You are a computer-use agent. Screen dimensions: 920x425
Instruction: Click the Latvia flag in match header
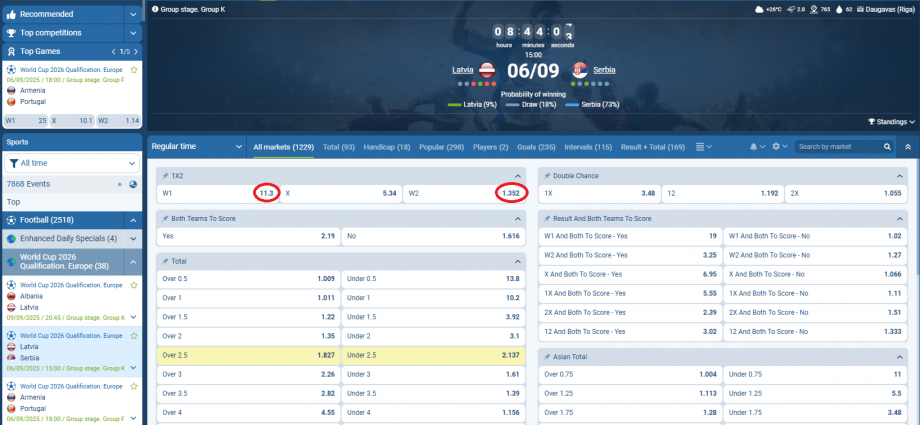coord(488,70)
